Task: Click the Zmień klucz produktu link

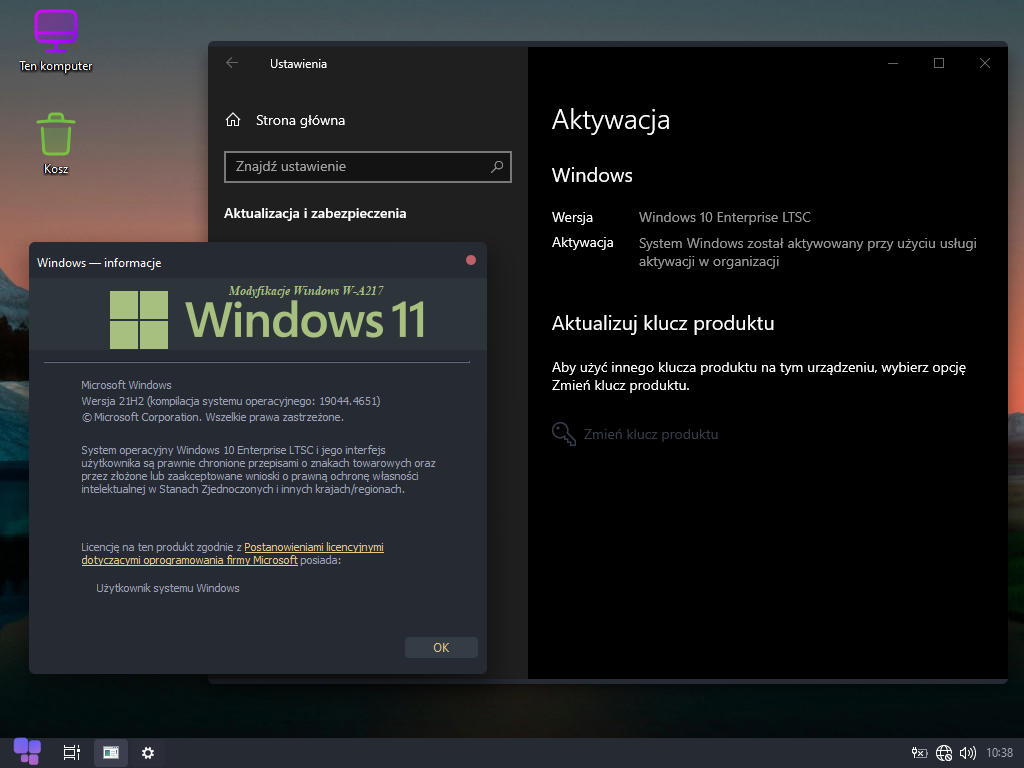Action: [651, 434]
